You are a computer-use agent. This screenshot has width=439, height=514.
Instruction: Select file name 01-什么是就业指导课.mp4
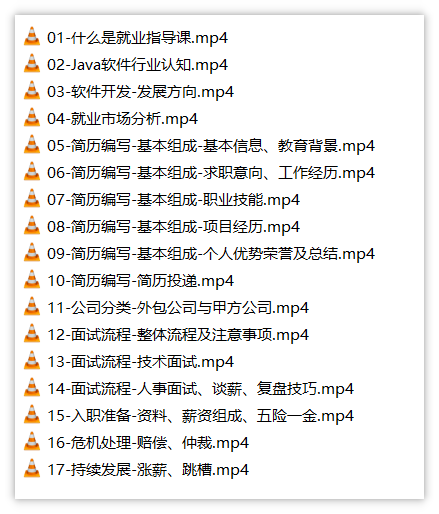tap(137, 38)
